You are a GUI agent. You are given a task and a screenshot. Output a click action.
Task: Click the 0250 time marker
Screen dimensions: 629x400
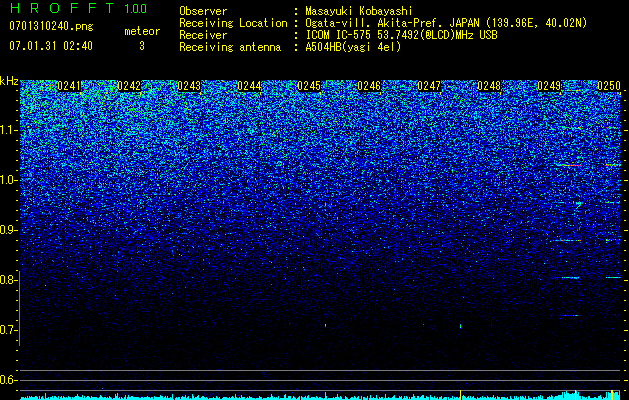609,86
